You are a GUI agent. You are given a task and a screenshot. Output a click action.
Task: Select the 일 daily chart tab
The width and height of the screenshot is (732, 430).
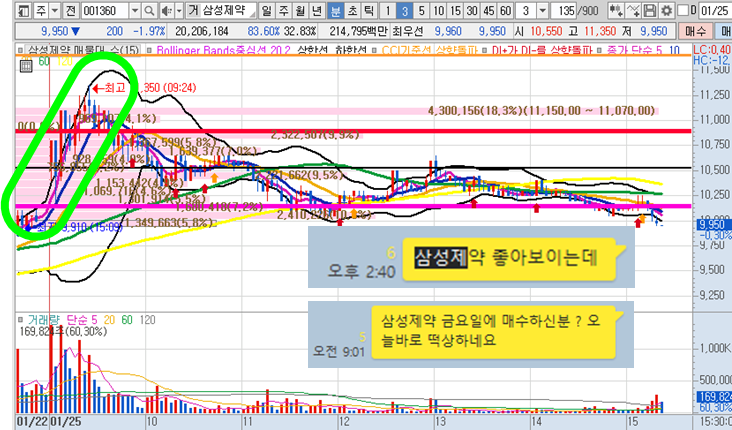point(267,10)
